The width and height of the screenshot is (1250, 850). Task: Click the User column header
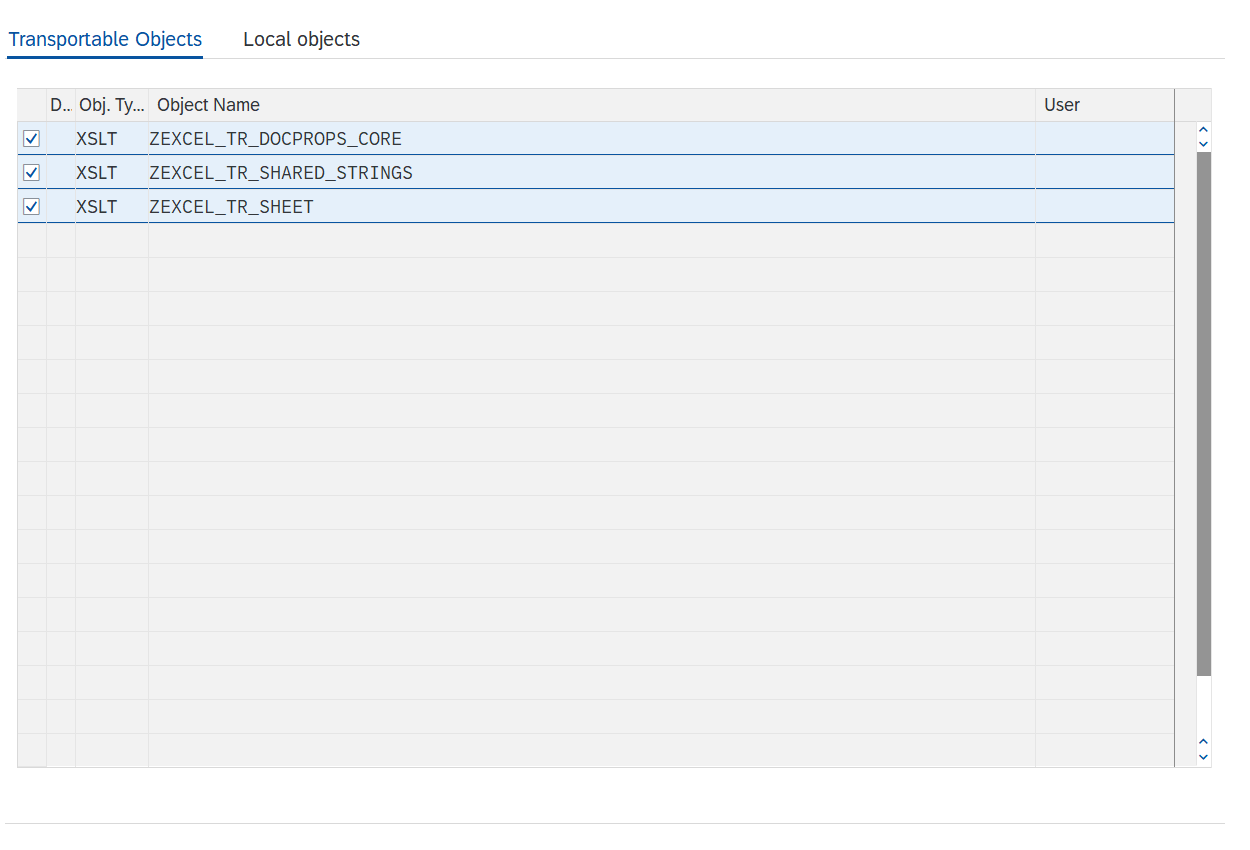(1062, 104)
